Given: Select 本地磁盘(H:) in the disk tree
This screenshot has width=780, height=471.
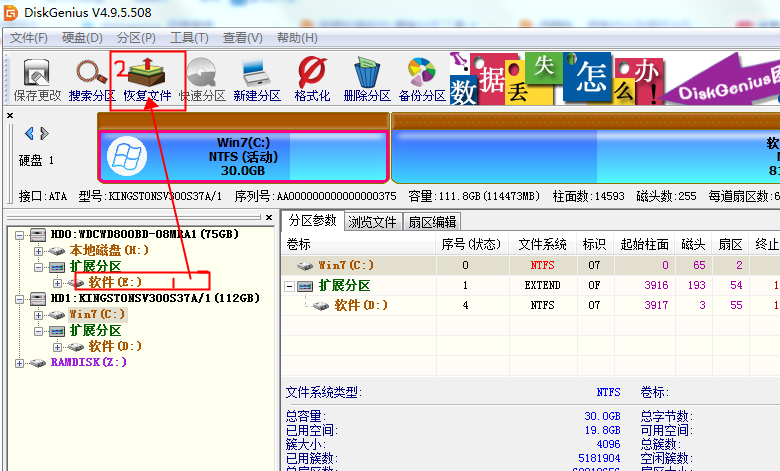Looking at the screenshot, I should (x=109, y=250).
